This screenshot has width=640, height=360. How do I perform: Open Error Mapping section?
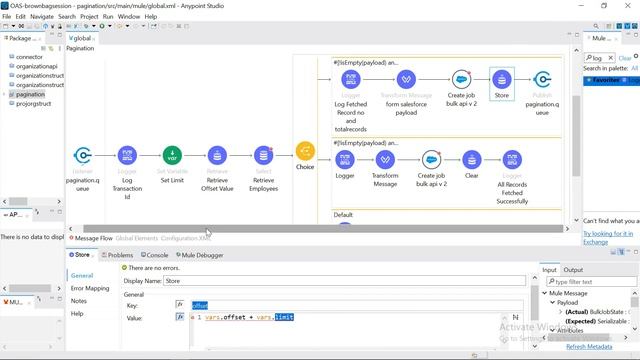coord(90,288)
